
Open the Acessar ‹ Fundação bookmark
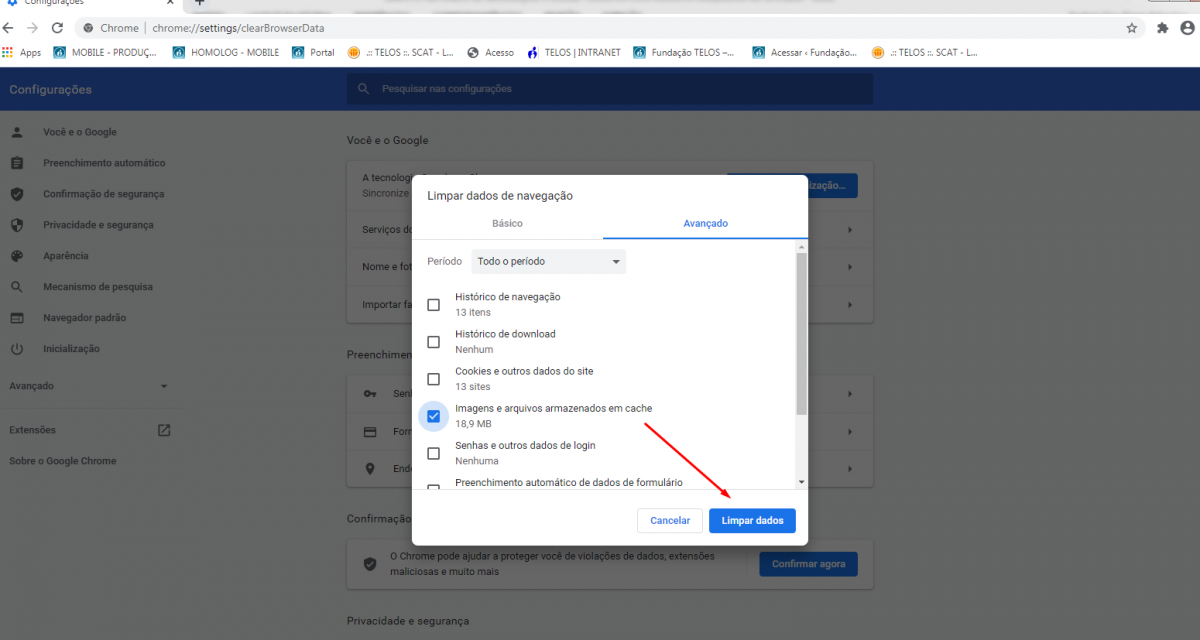[x=805, y=53]
